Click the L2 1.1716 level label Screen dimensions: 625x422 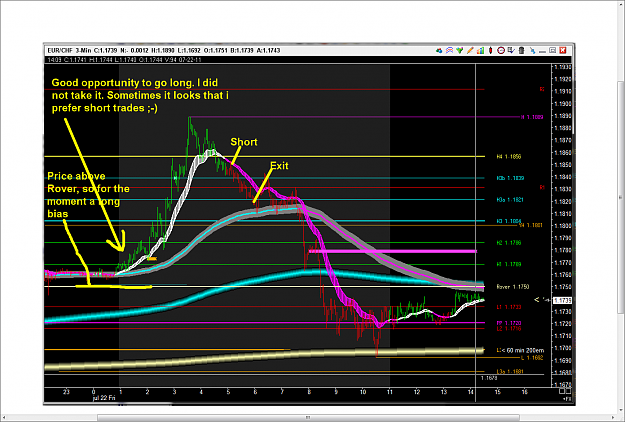[x=509, y=329]
